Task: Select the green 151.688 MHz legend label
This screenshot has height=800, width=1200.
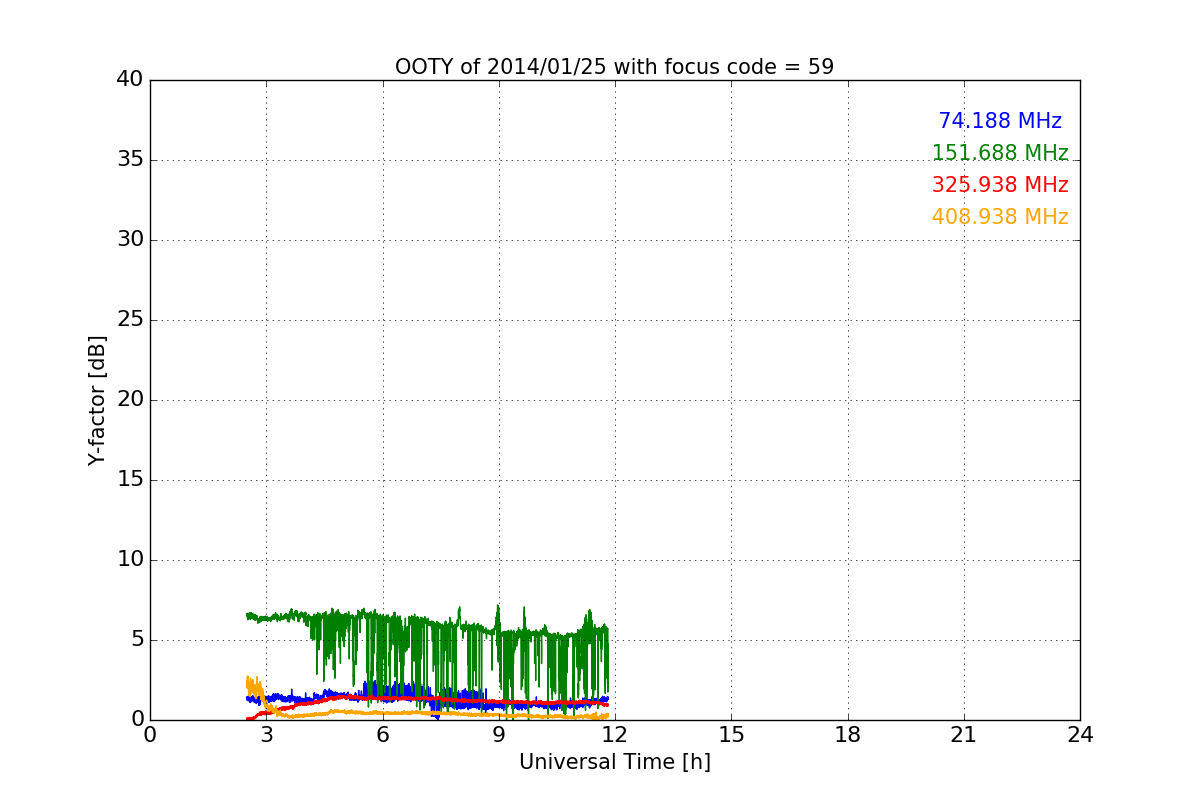Action: [x=1000, y=153]
